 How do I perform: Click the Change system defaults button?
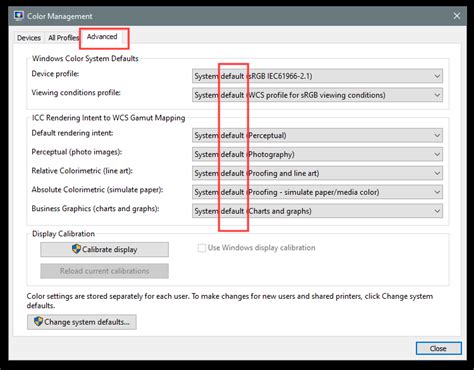point(82,322)
